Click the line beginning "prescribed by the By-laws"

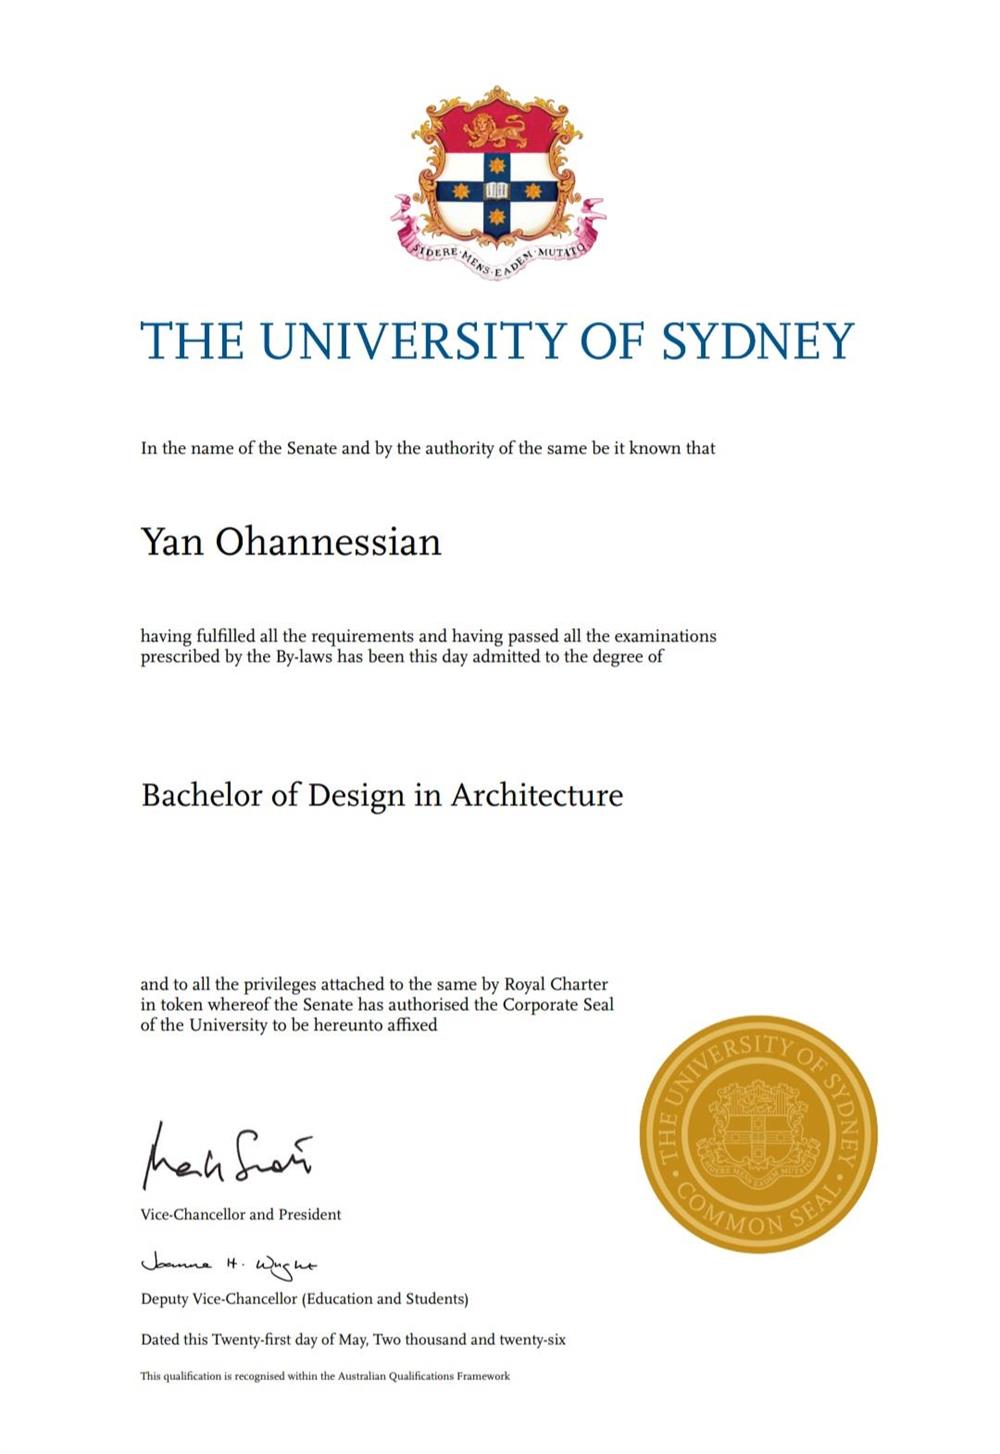tap(402, 657)
